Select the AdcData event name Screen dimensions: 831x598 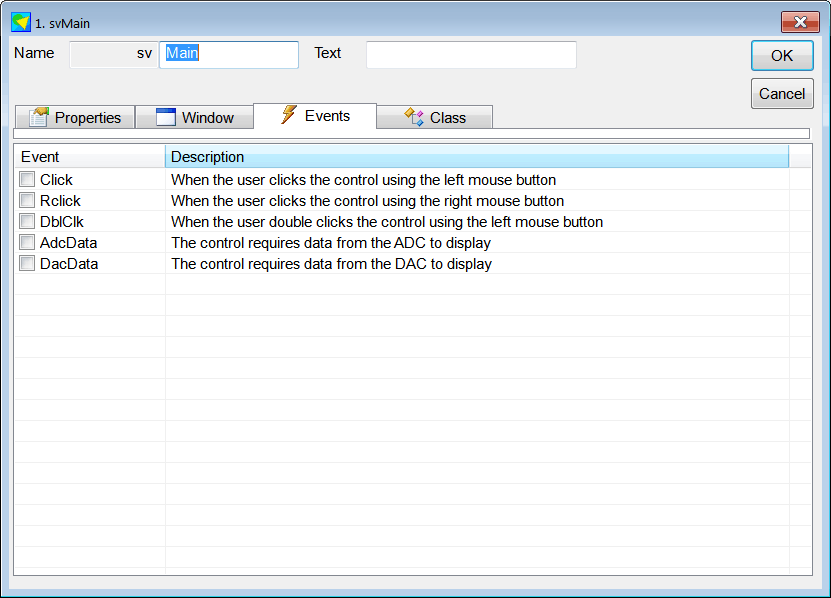click(x=68, y=243)
